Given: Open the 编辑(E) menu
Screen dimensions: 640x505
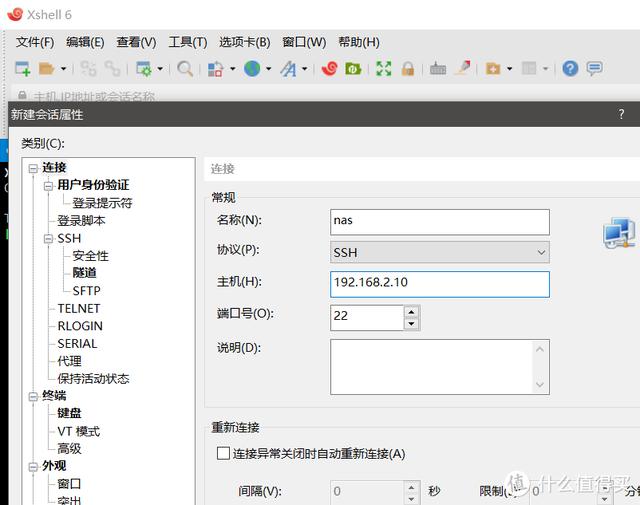Looking at the screenshot, I should tap(85, 42).
